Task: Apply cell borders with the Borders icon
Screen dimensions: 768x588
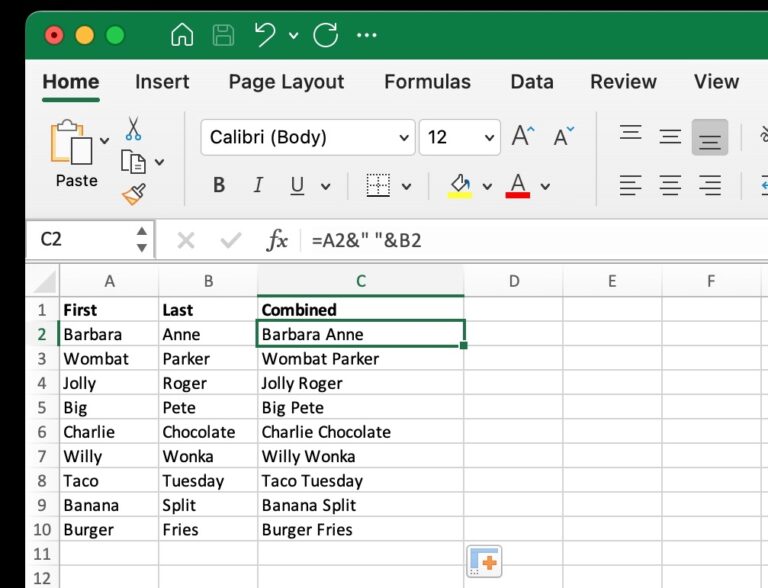Action: [378, 185]
